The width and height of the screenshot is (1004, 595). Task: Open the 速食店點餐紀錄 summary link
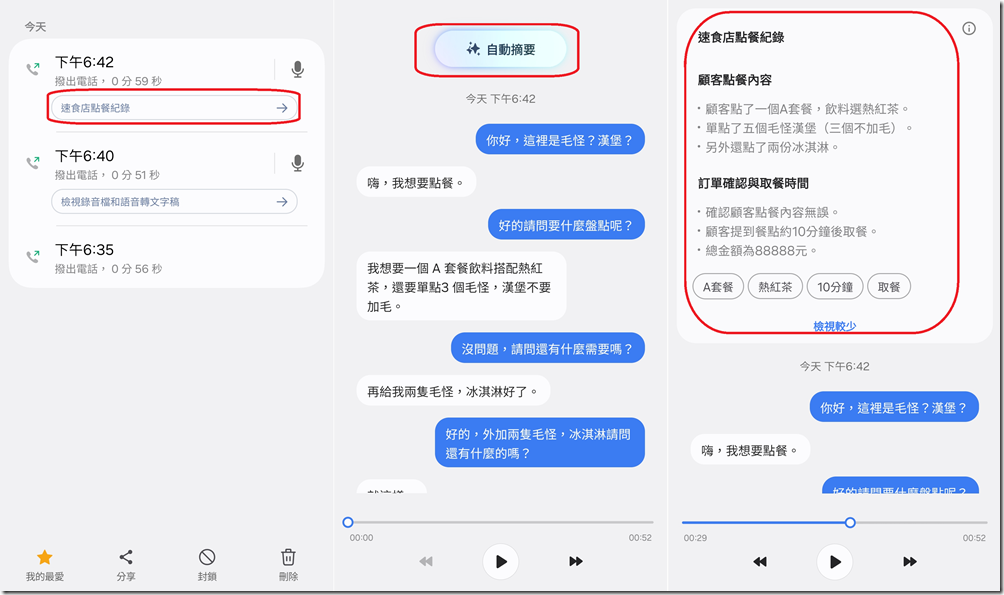[174, 108]
